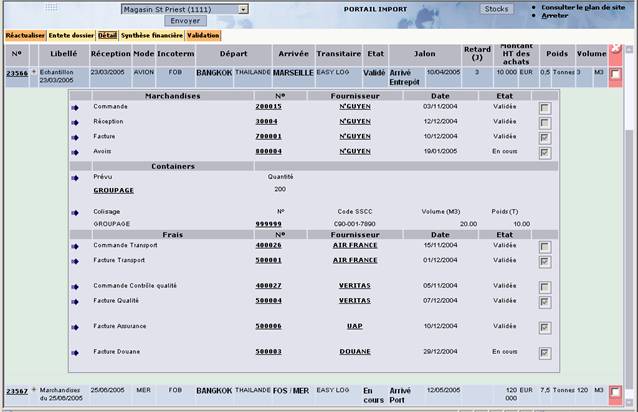
Task: Expand dossier 23567 details
Action: coord(34,390)
